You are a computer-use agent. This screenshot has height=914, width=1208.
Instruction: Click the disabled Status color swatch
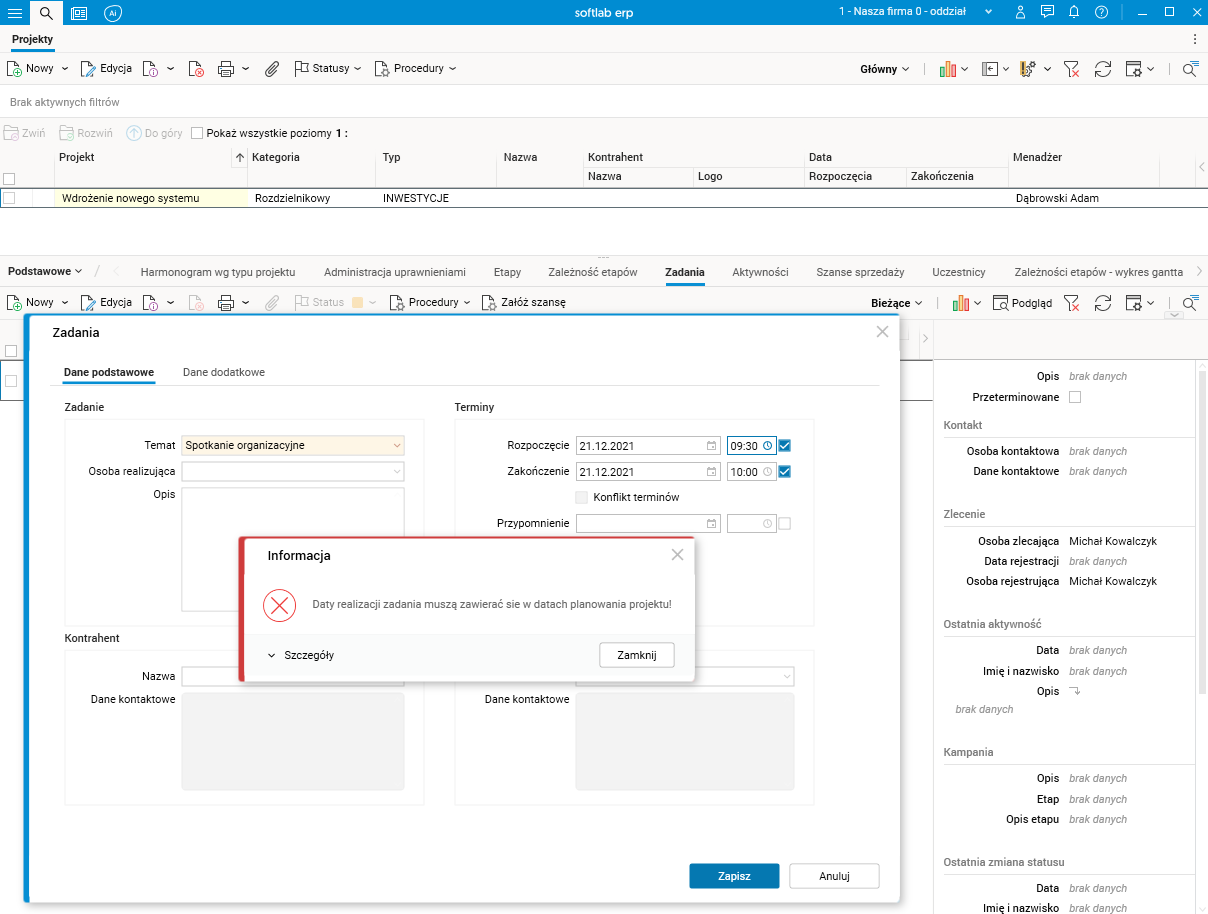pyautogui.click(x=357, y=302)
